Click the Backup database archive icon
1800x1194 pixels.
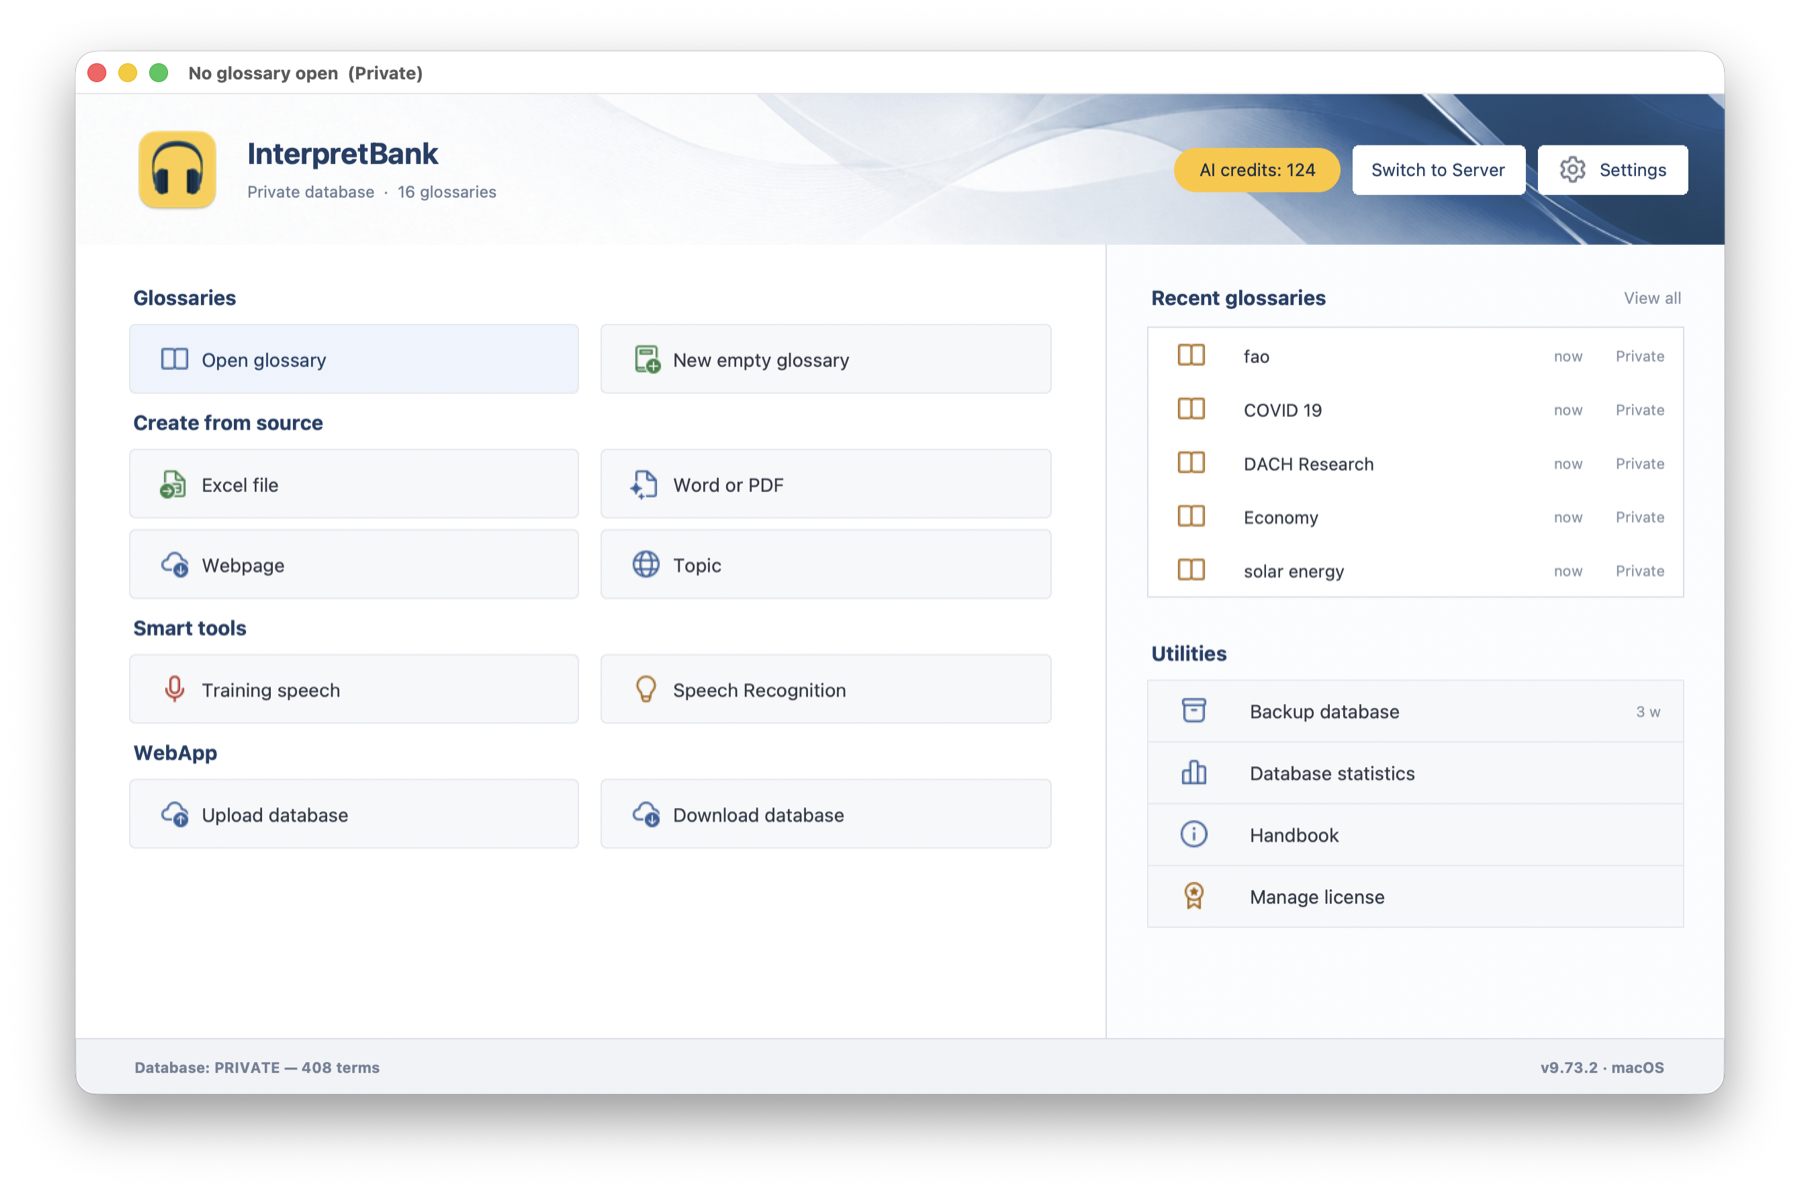[1193, 710]
